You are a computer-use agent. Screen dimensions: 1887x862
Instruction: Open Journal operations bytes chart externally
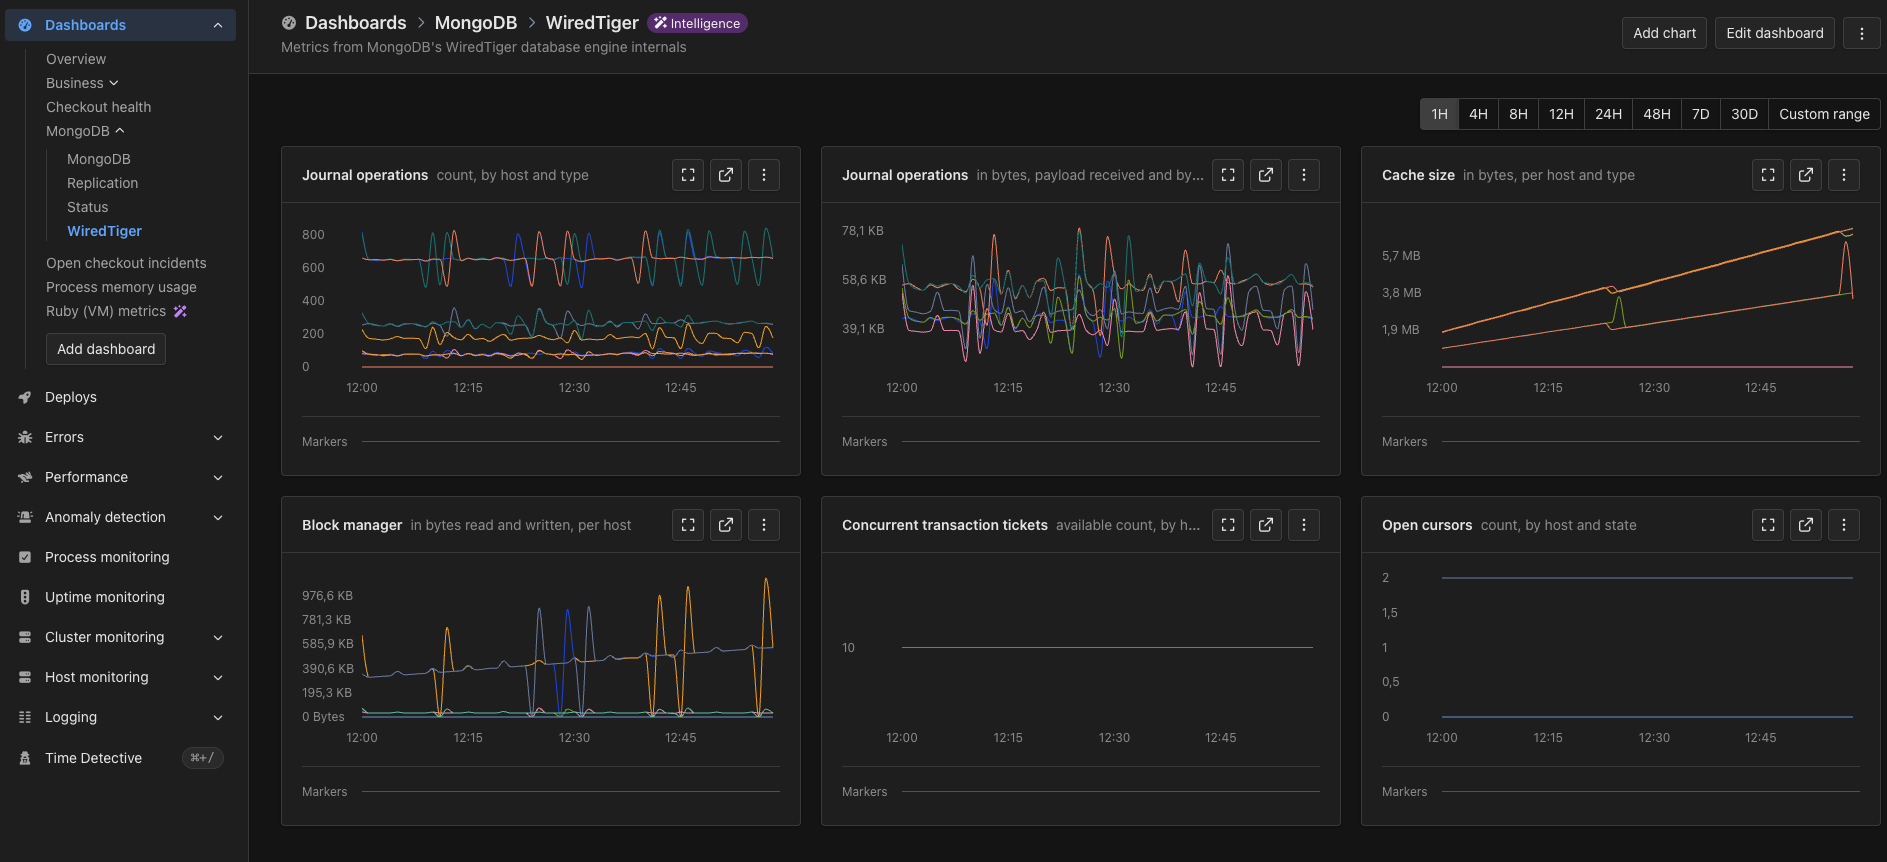[x=1266, y=175]
